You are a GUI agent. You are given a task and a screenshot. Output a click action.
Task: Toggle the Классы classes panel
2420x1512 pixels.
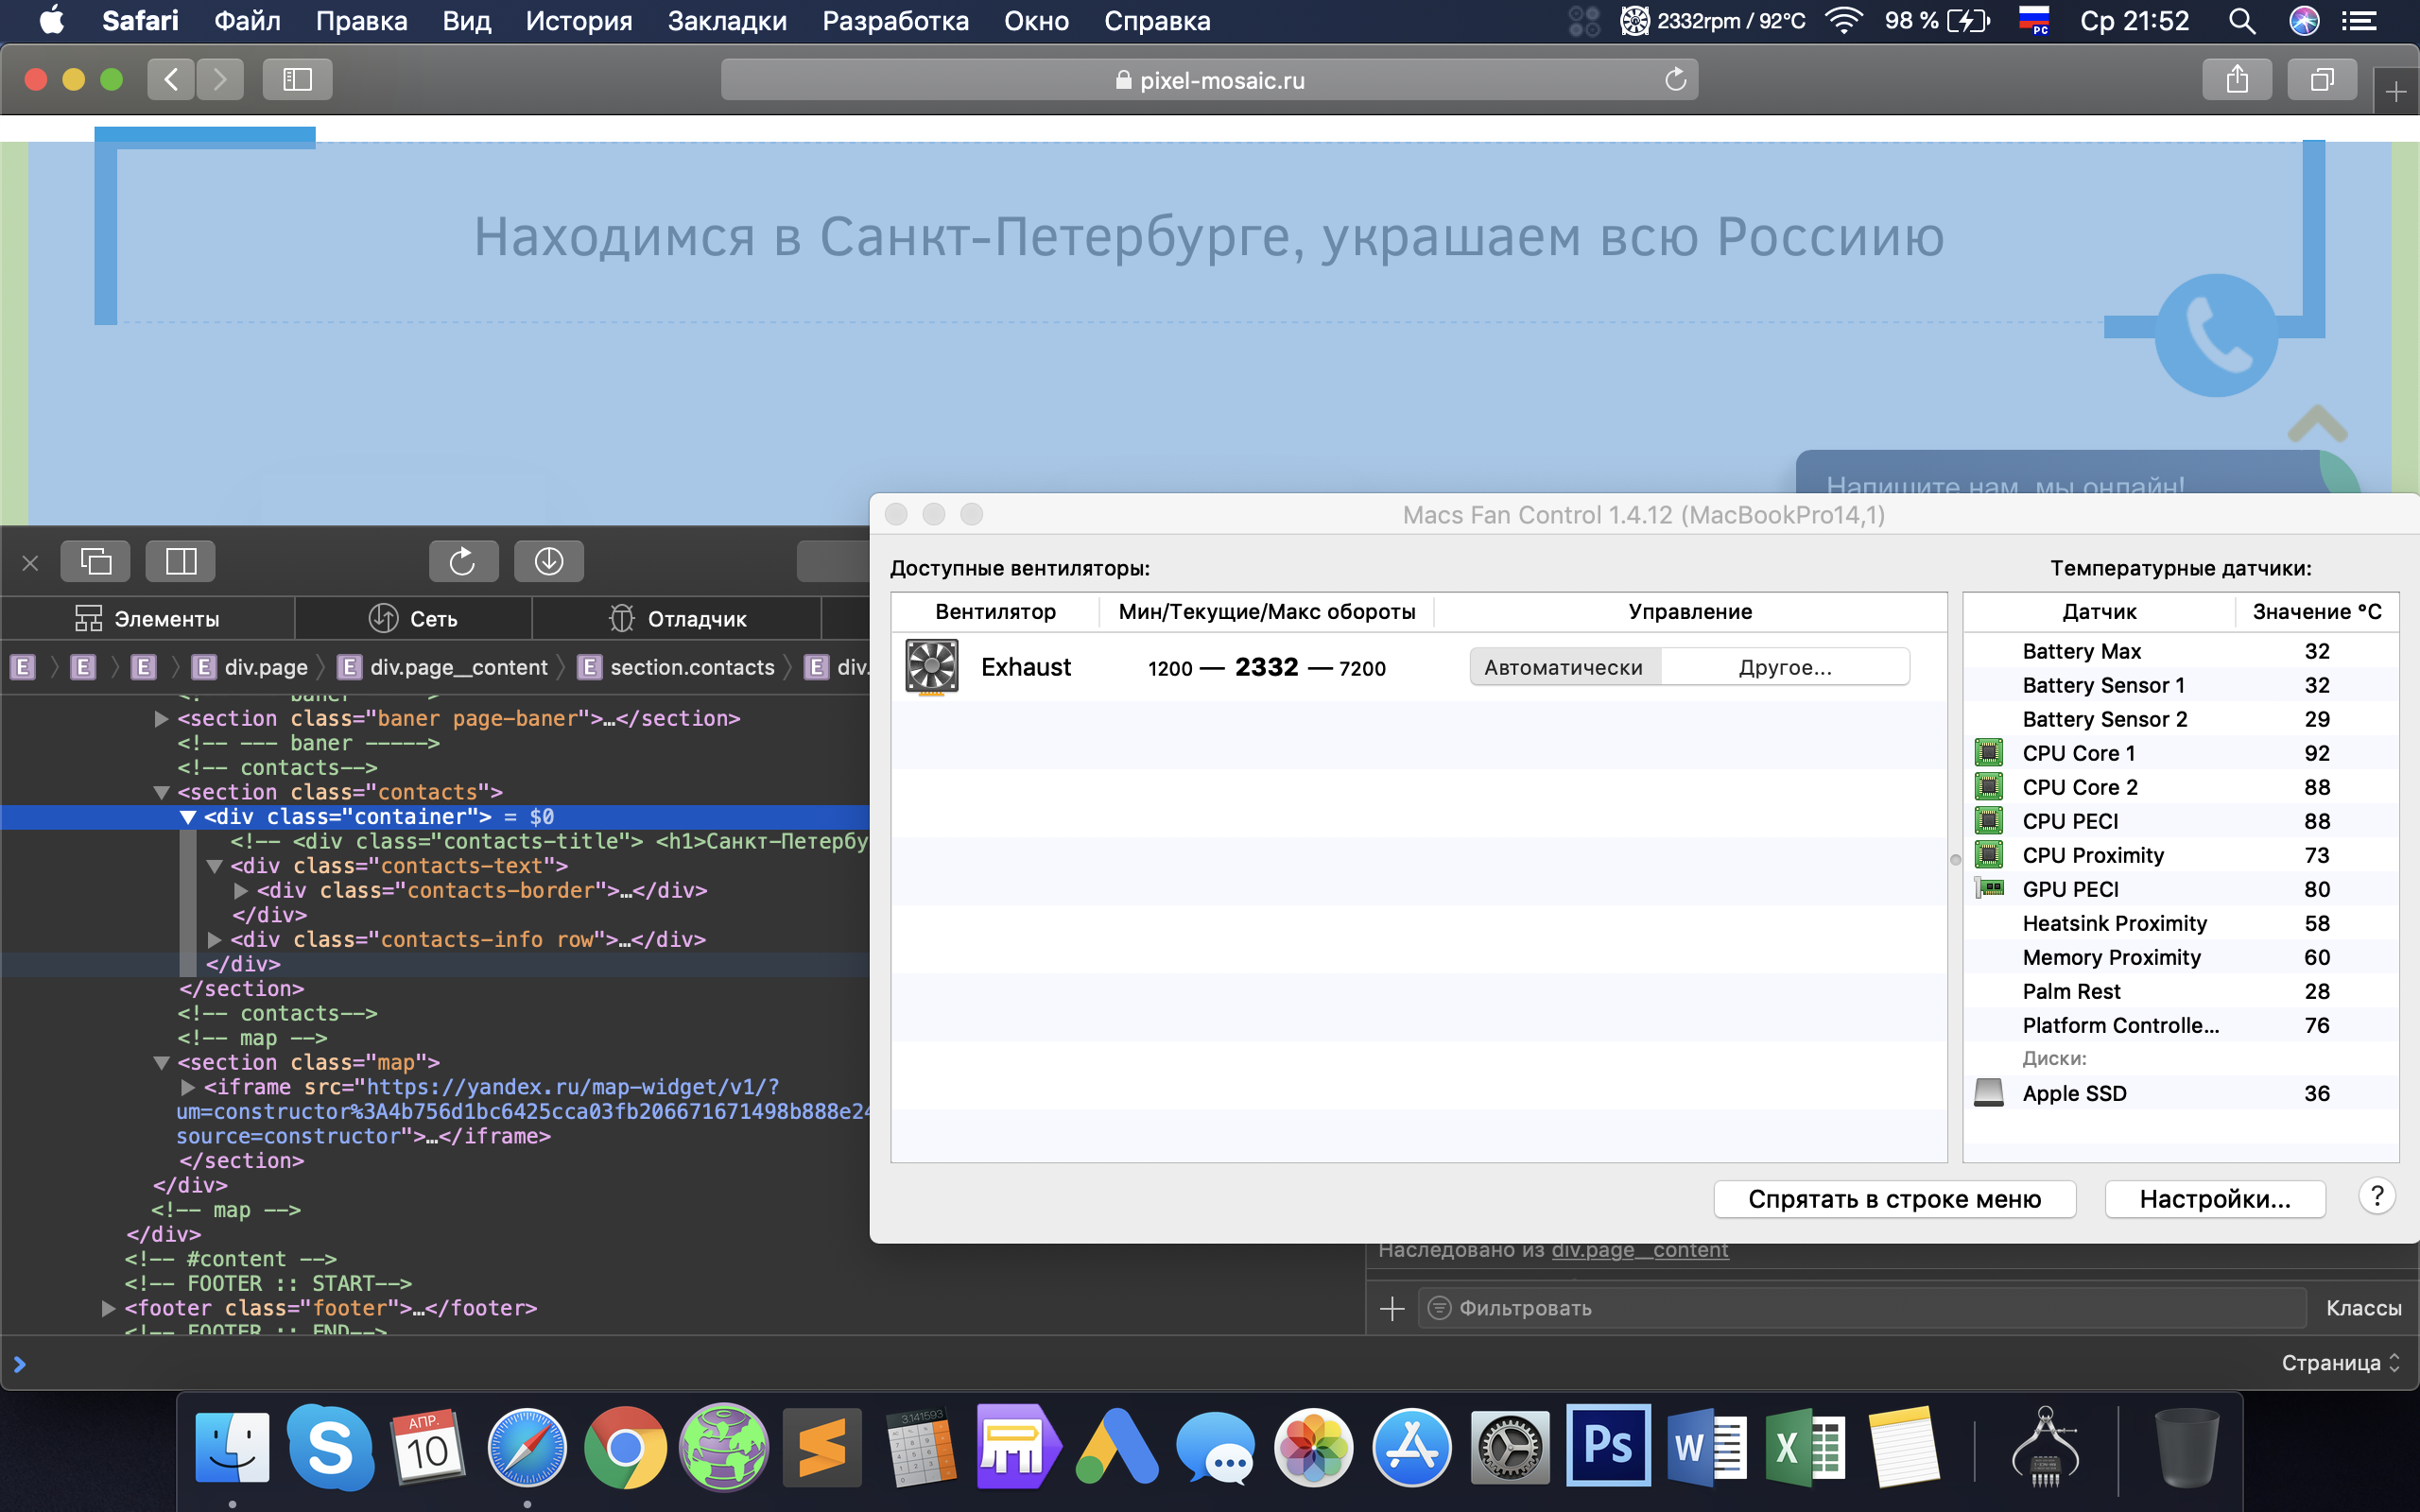click(2362, 1308)
